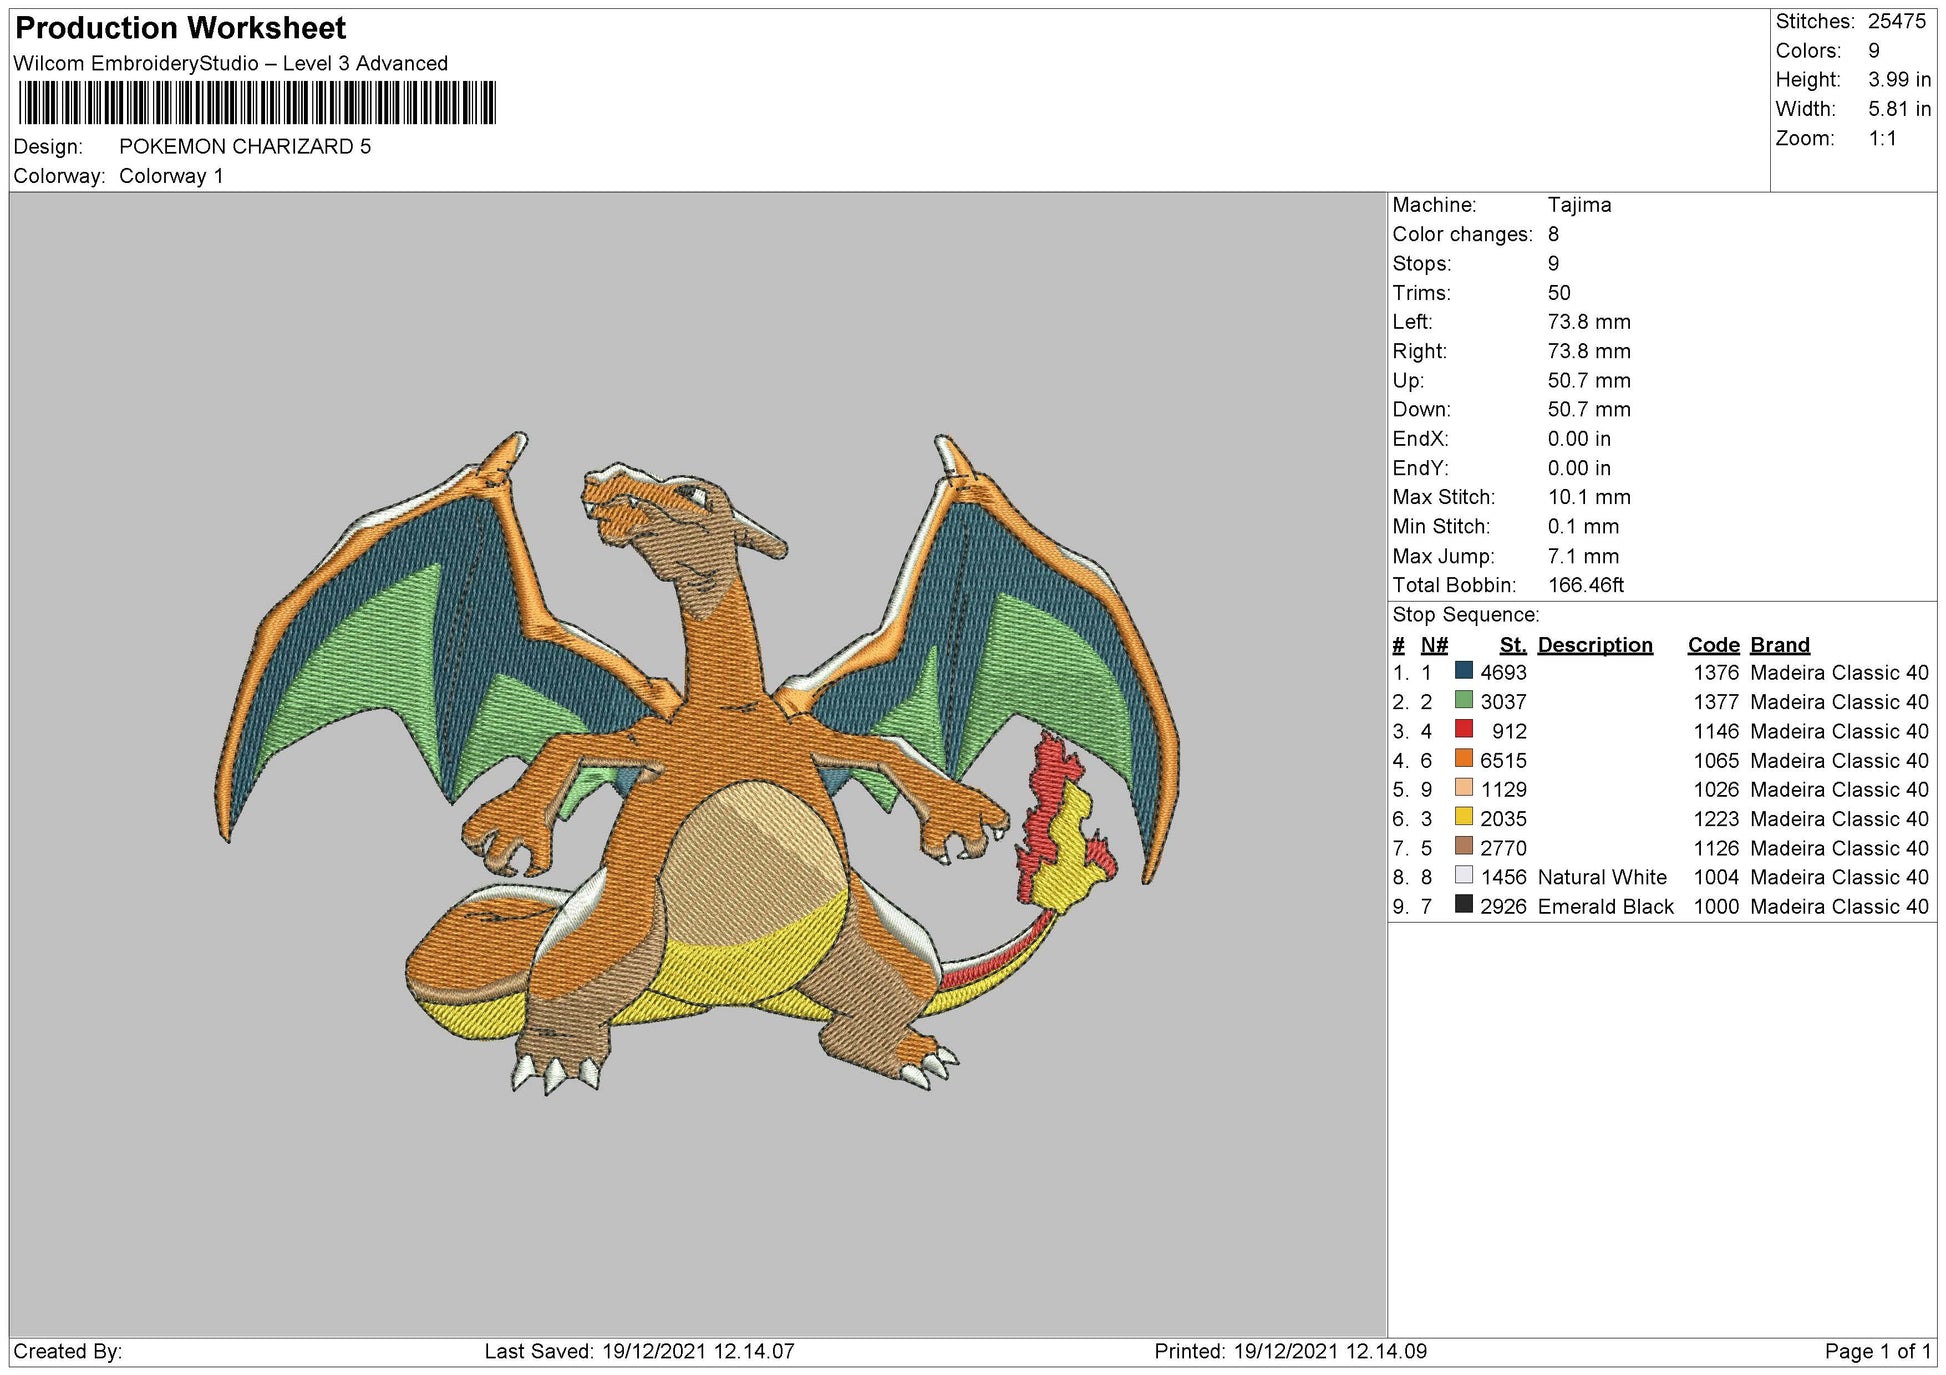Click the Emerald Black color swatch
This screenshot has height=1375, width=1946.
1464,904
